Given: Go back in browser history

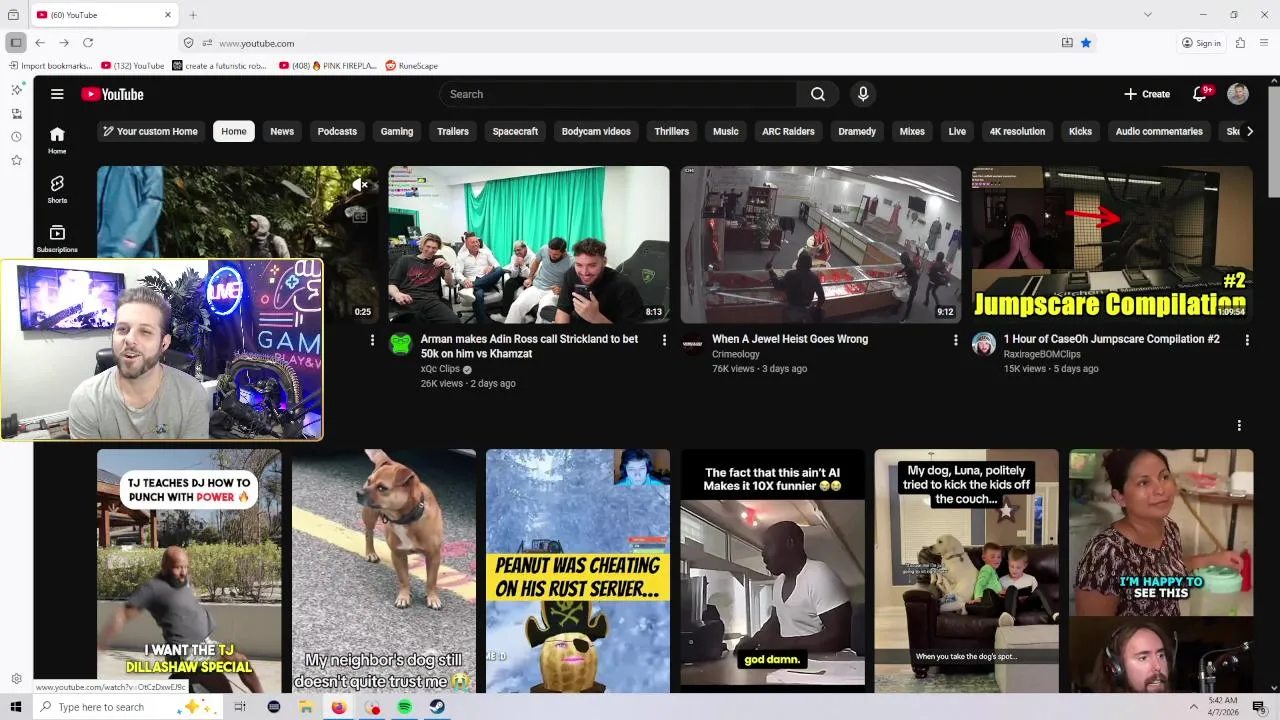Looking at the screenshot, I should (40, 43).
